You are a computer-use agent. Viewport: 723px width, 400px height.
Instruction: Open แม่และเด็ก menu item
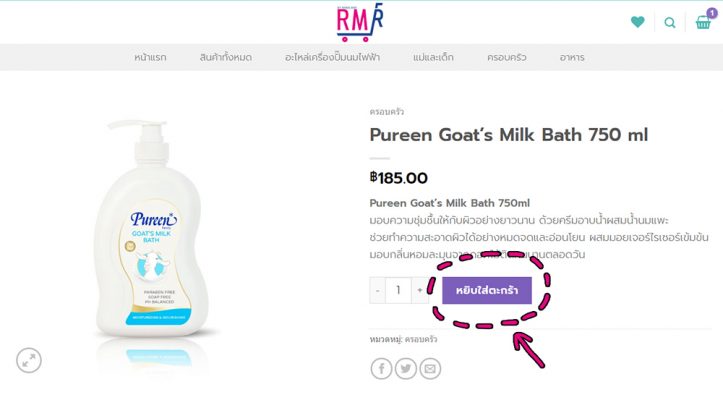coord(433,57)
